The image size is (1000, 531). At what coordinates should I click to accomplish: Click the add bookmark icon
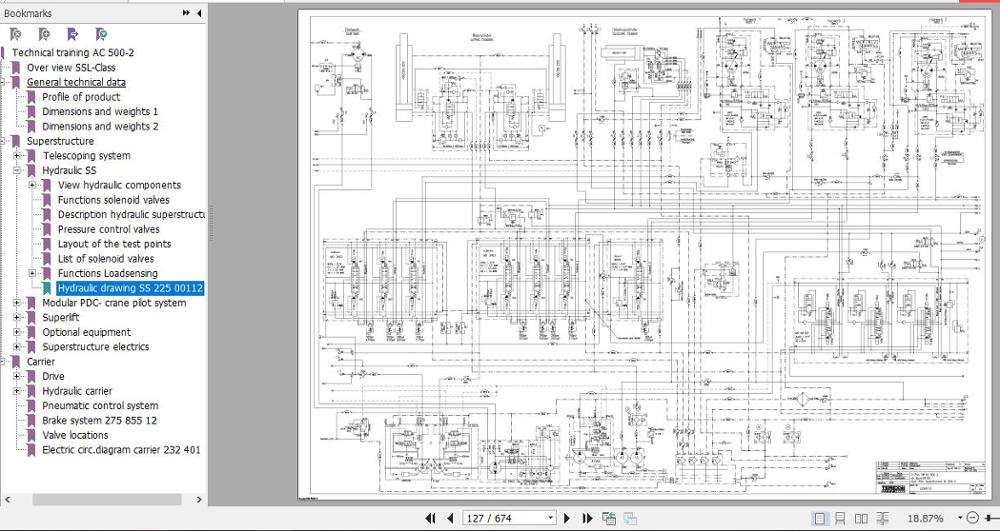click(44, 34)
